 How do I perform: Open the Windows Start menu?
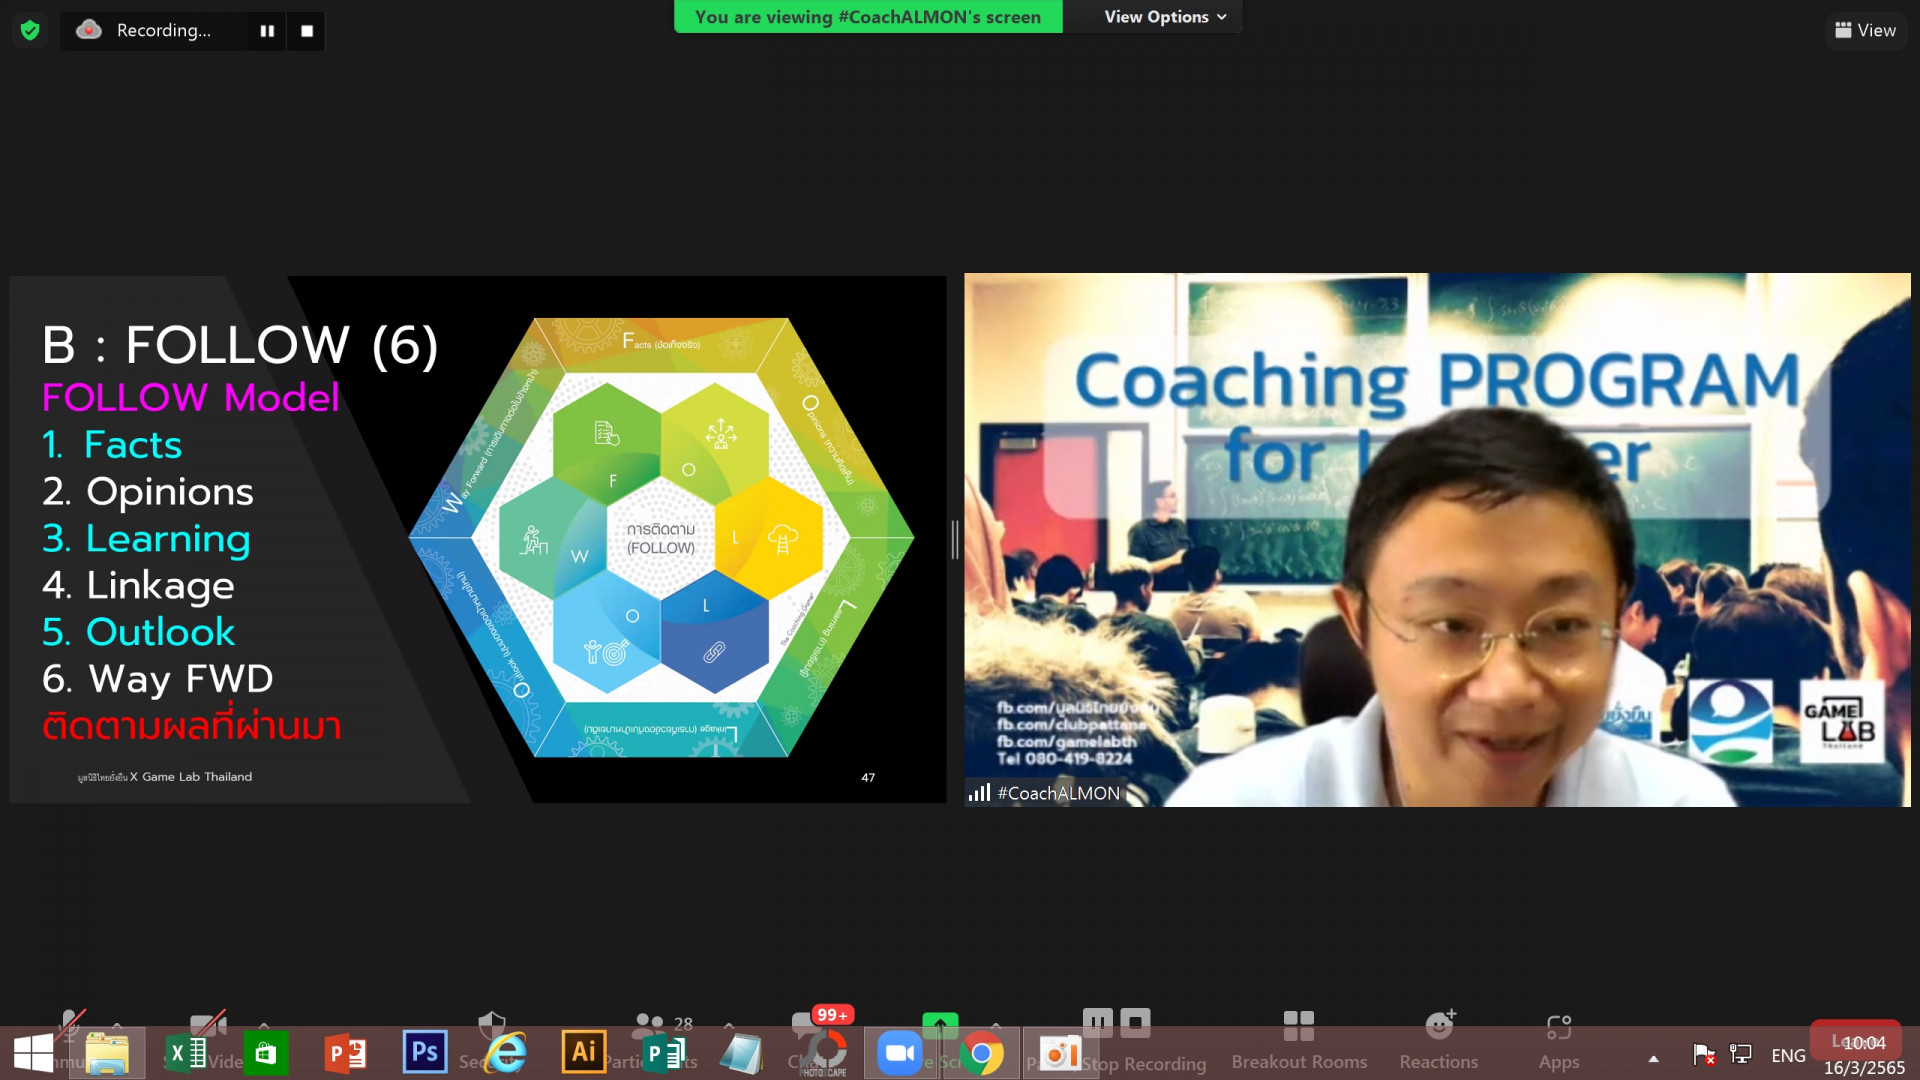point(33,1053)
